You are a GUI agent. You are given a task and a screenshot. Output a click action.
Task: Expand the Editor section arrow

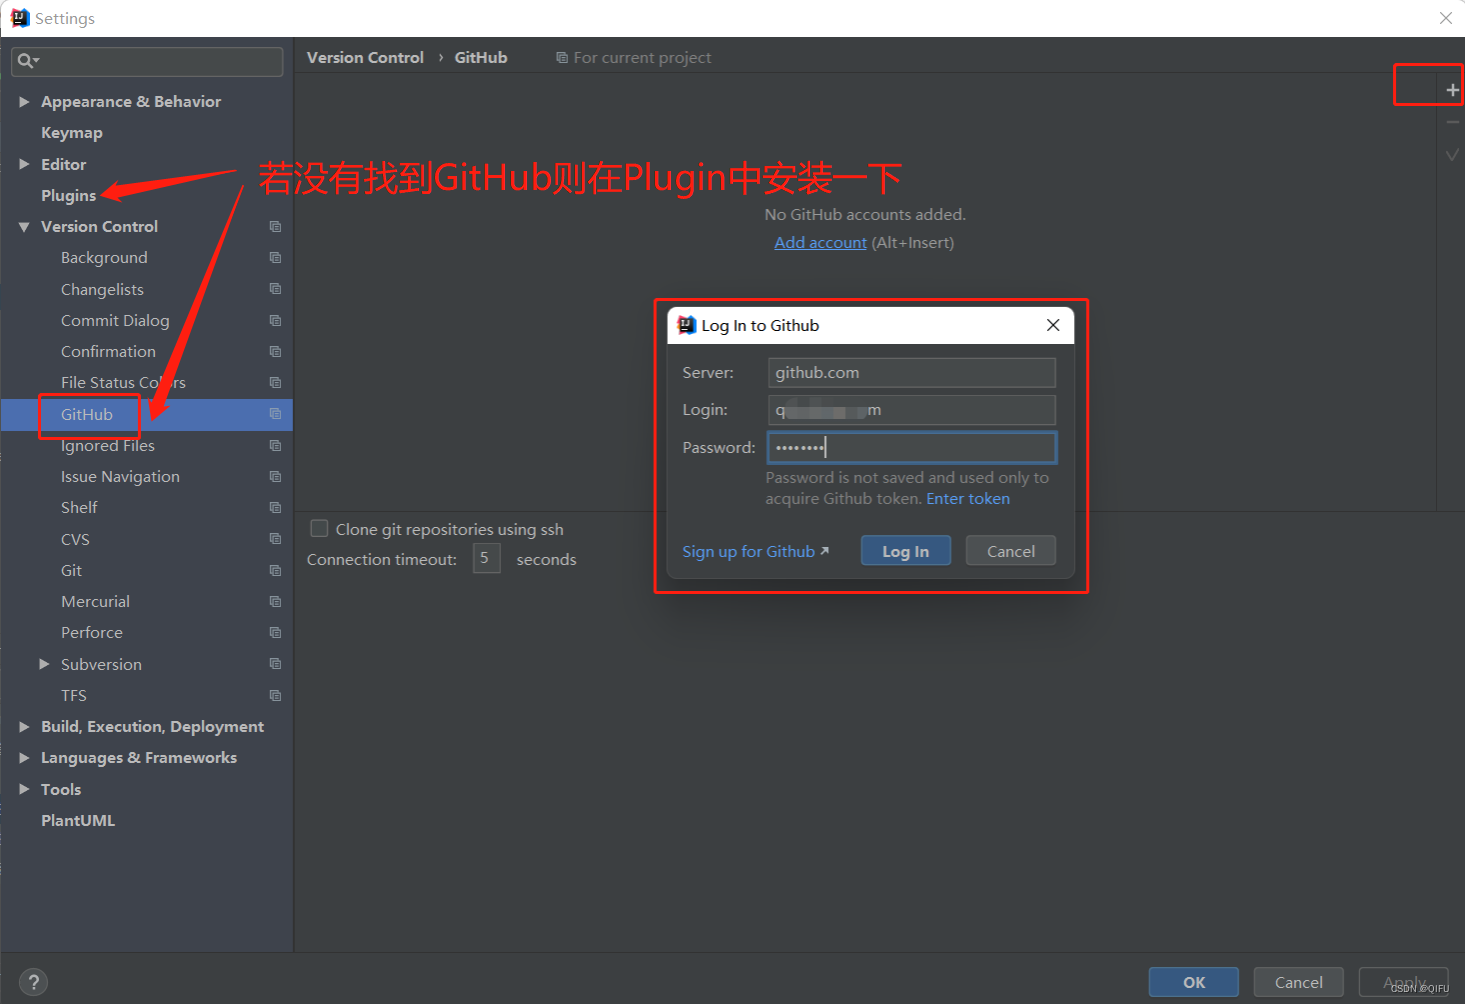pos(24,164)
